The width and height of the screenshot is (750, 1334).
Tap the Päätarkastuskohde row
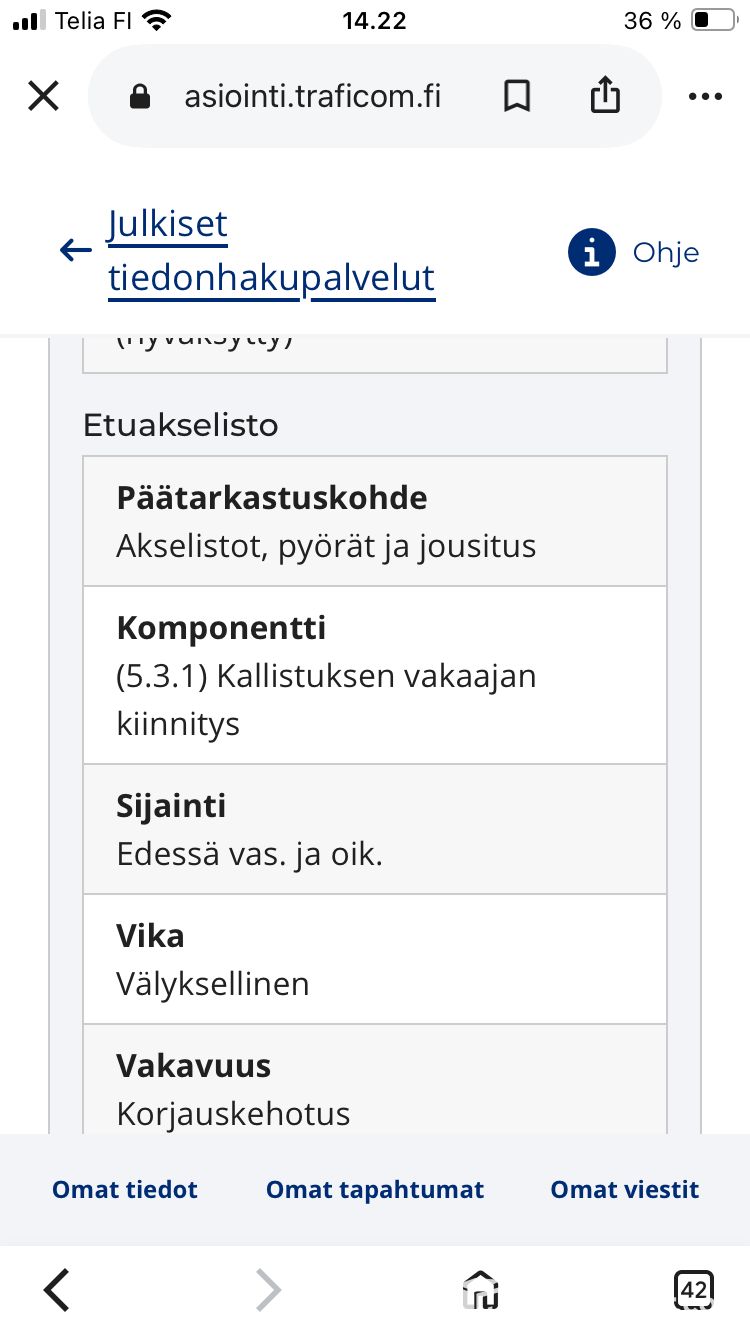pyautogui.click(x=375, y=521)
